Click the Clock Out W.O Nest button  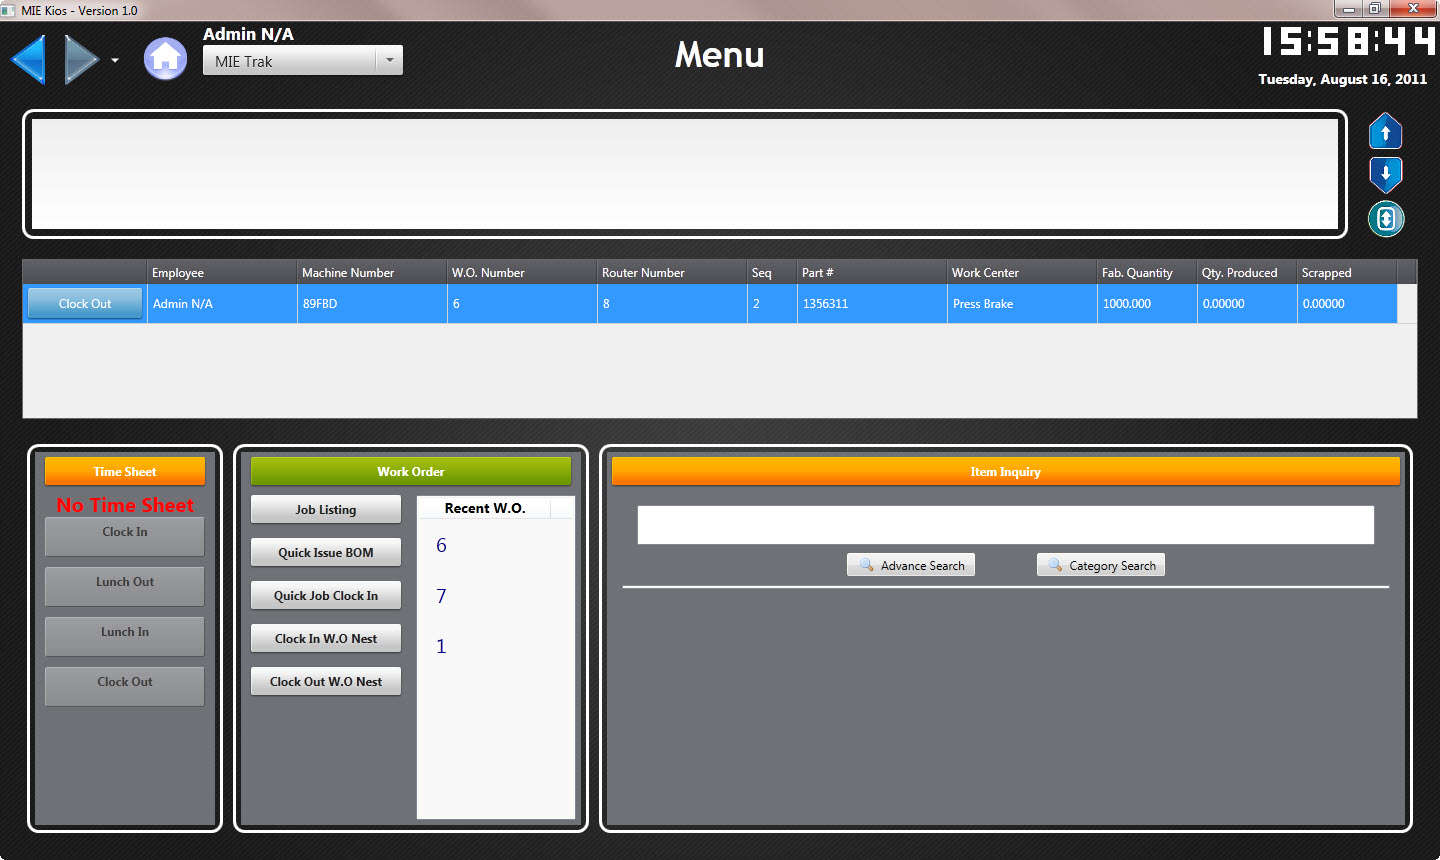pyautogui.click(x=326, y=681)
